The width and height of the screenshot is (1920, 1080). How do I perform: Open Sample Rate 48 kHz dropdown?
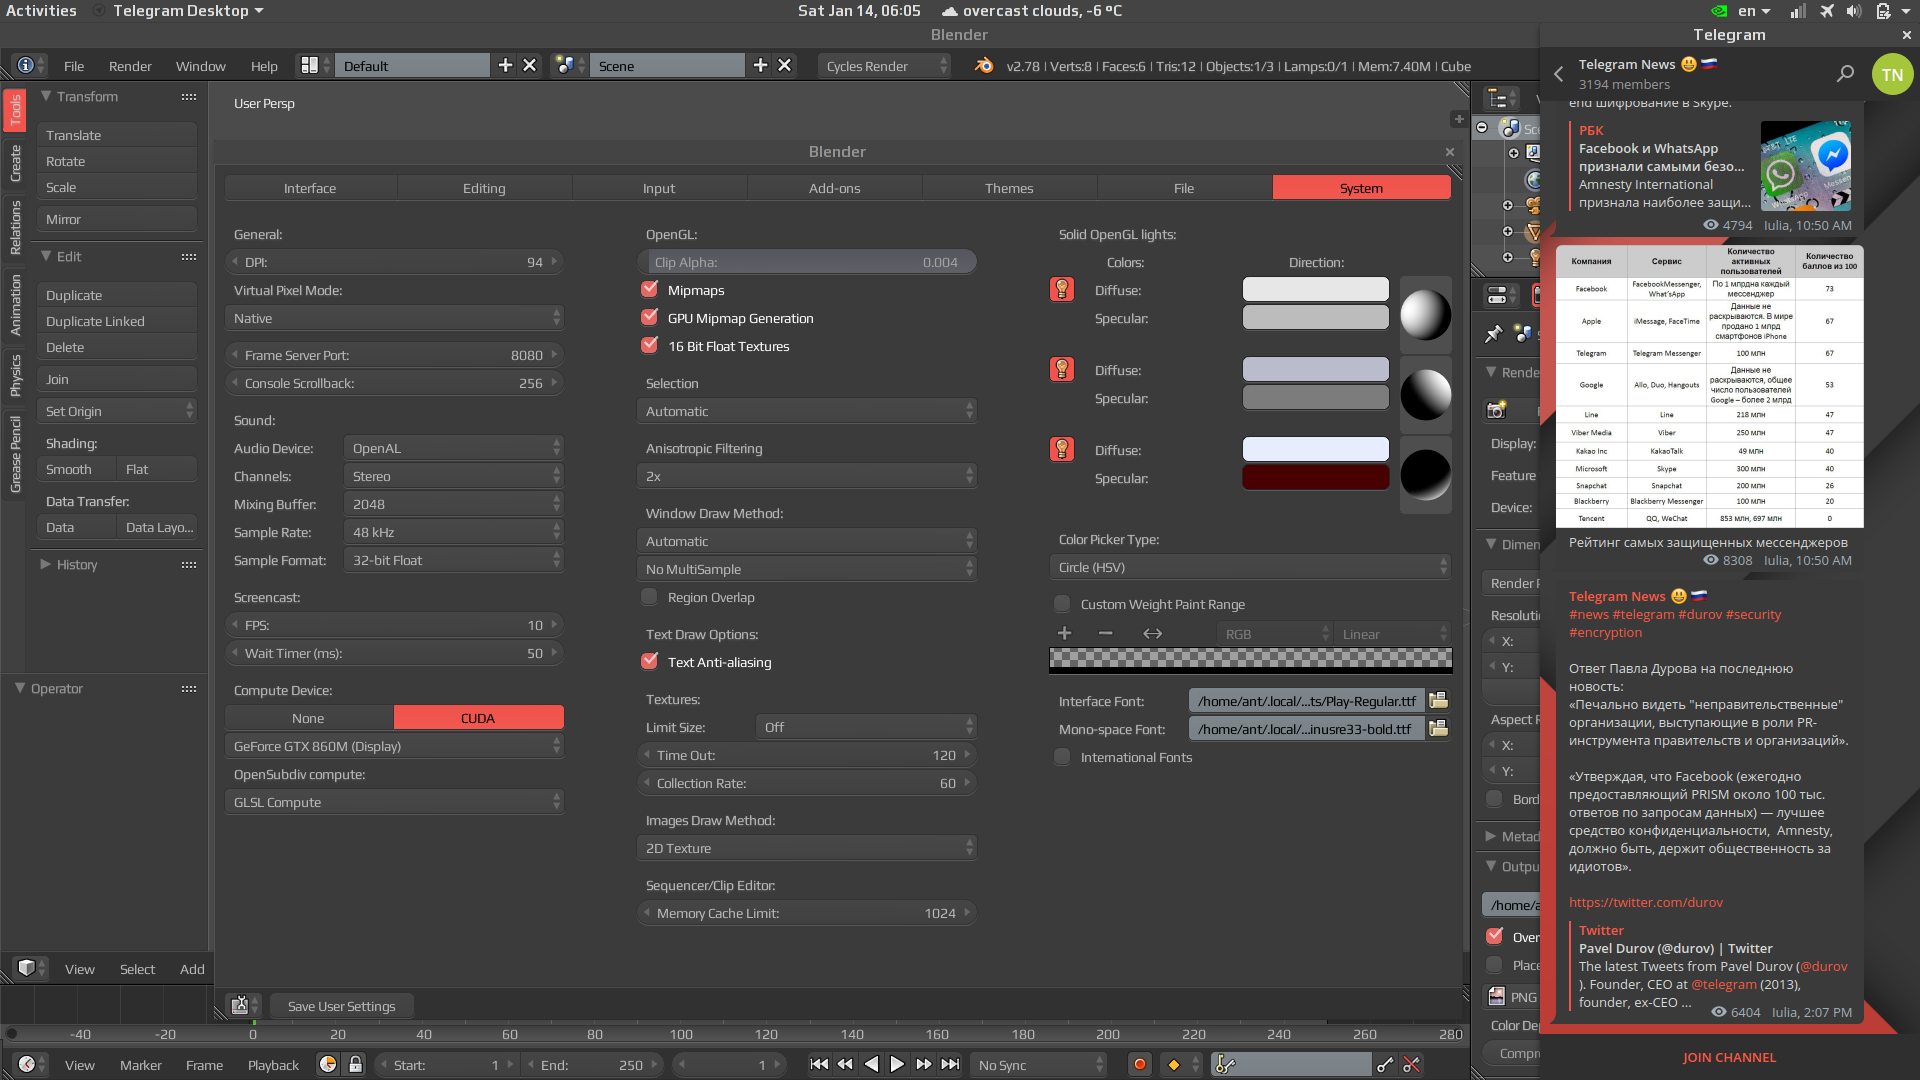pos(453,532)
